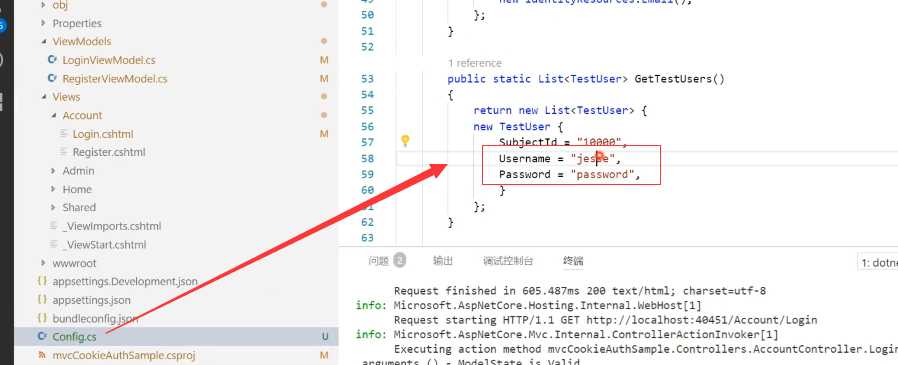Collapse the Account folder
The width and height of the screenshot is (898, 365).
[54, 115]
